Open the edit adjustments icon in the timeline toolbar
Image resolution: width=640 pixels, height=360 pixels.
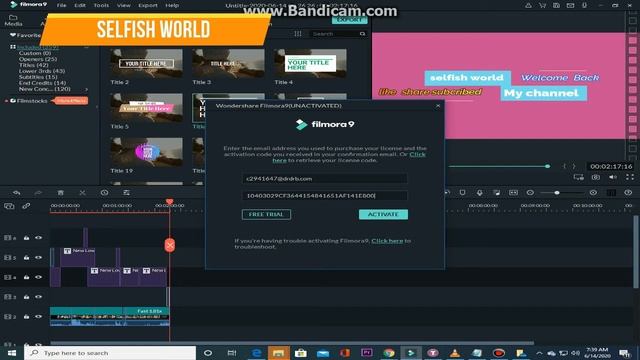pos(127,193)
